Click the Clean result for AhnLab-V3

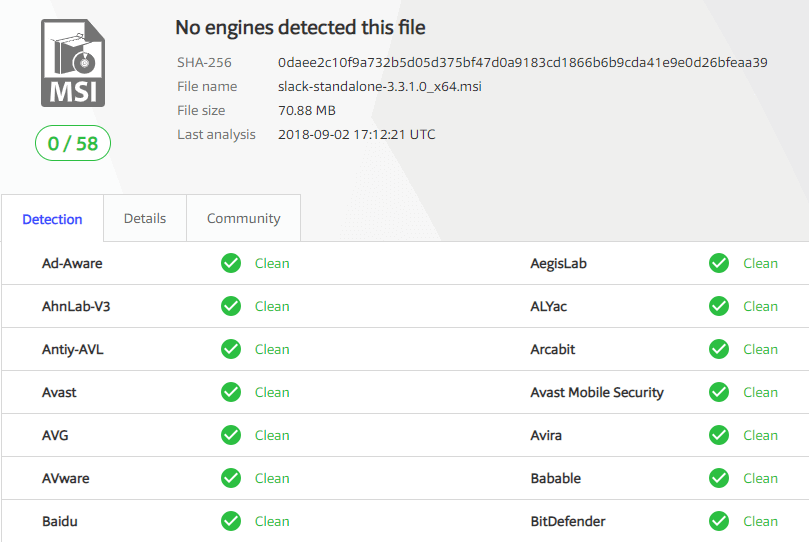coord(272,306)
